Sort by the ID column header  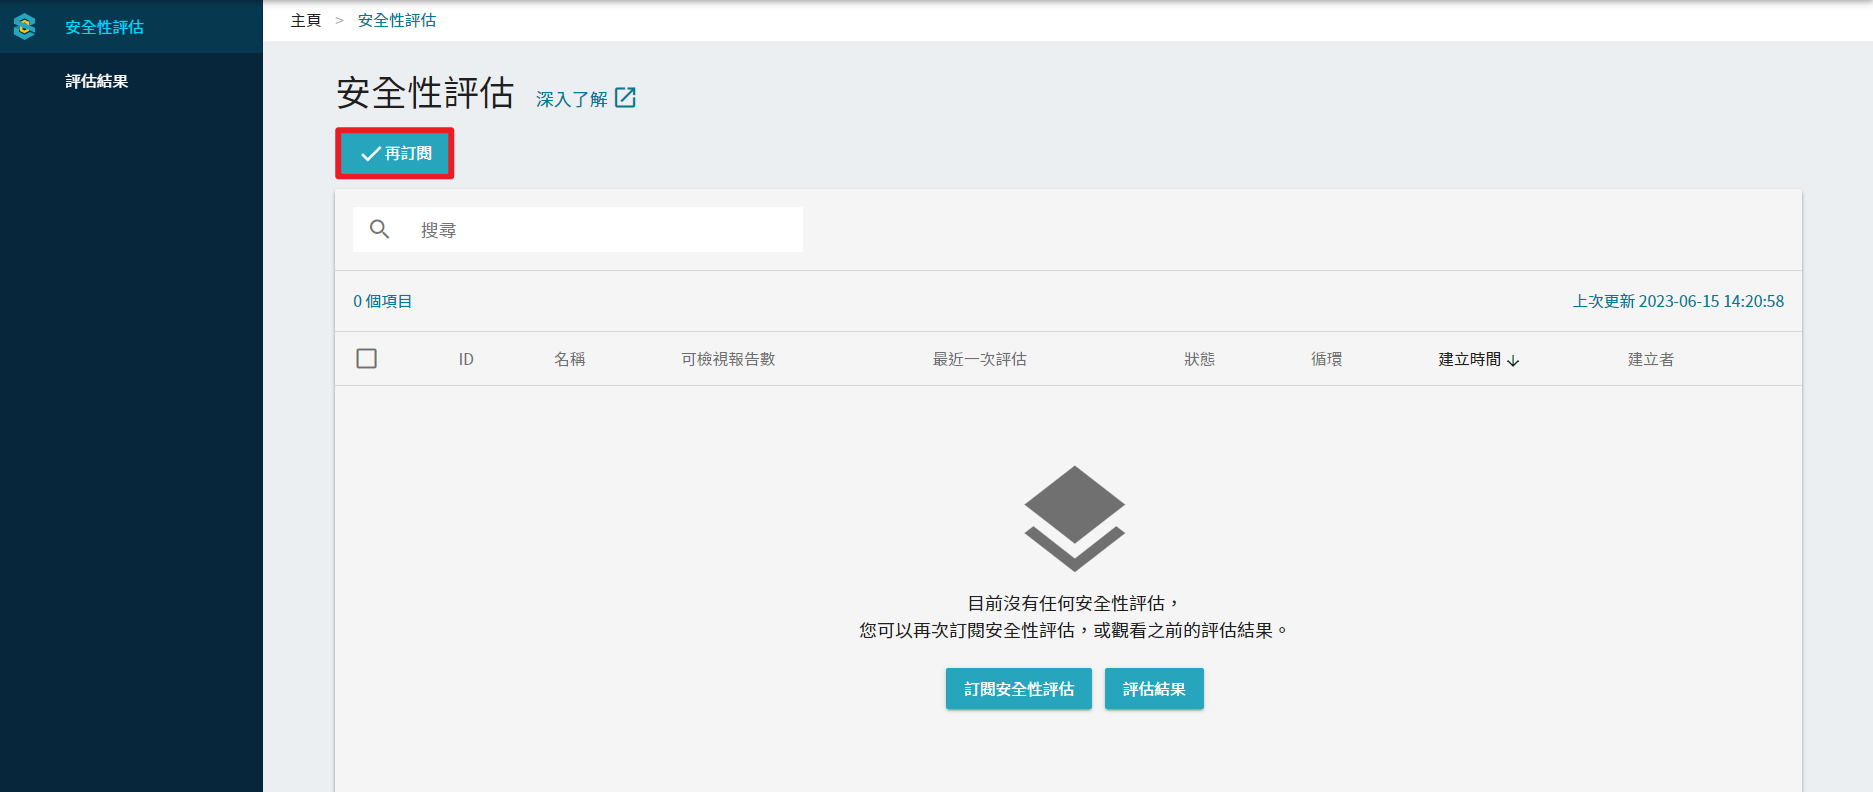pos(466,359)
